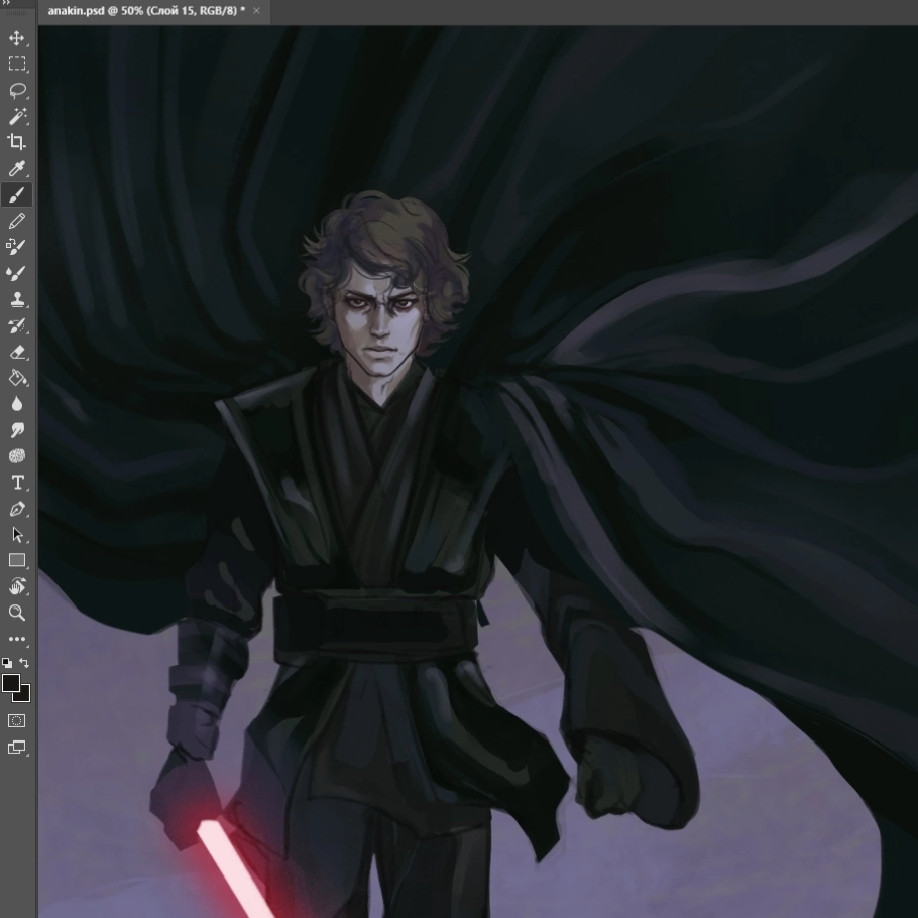Select the Rotate View hand tool

tap(16, 587)
